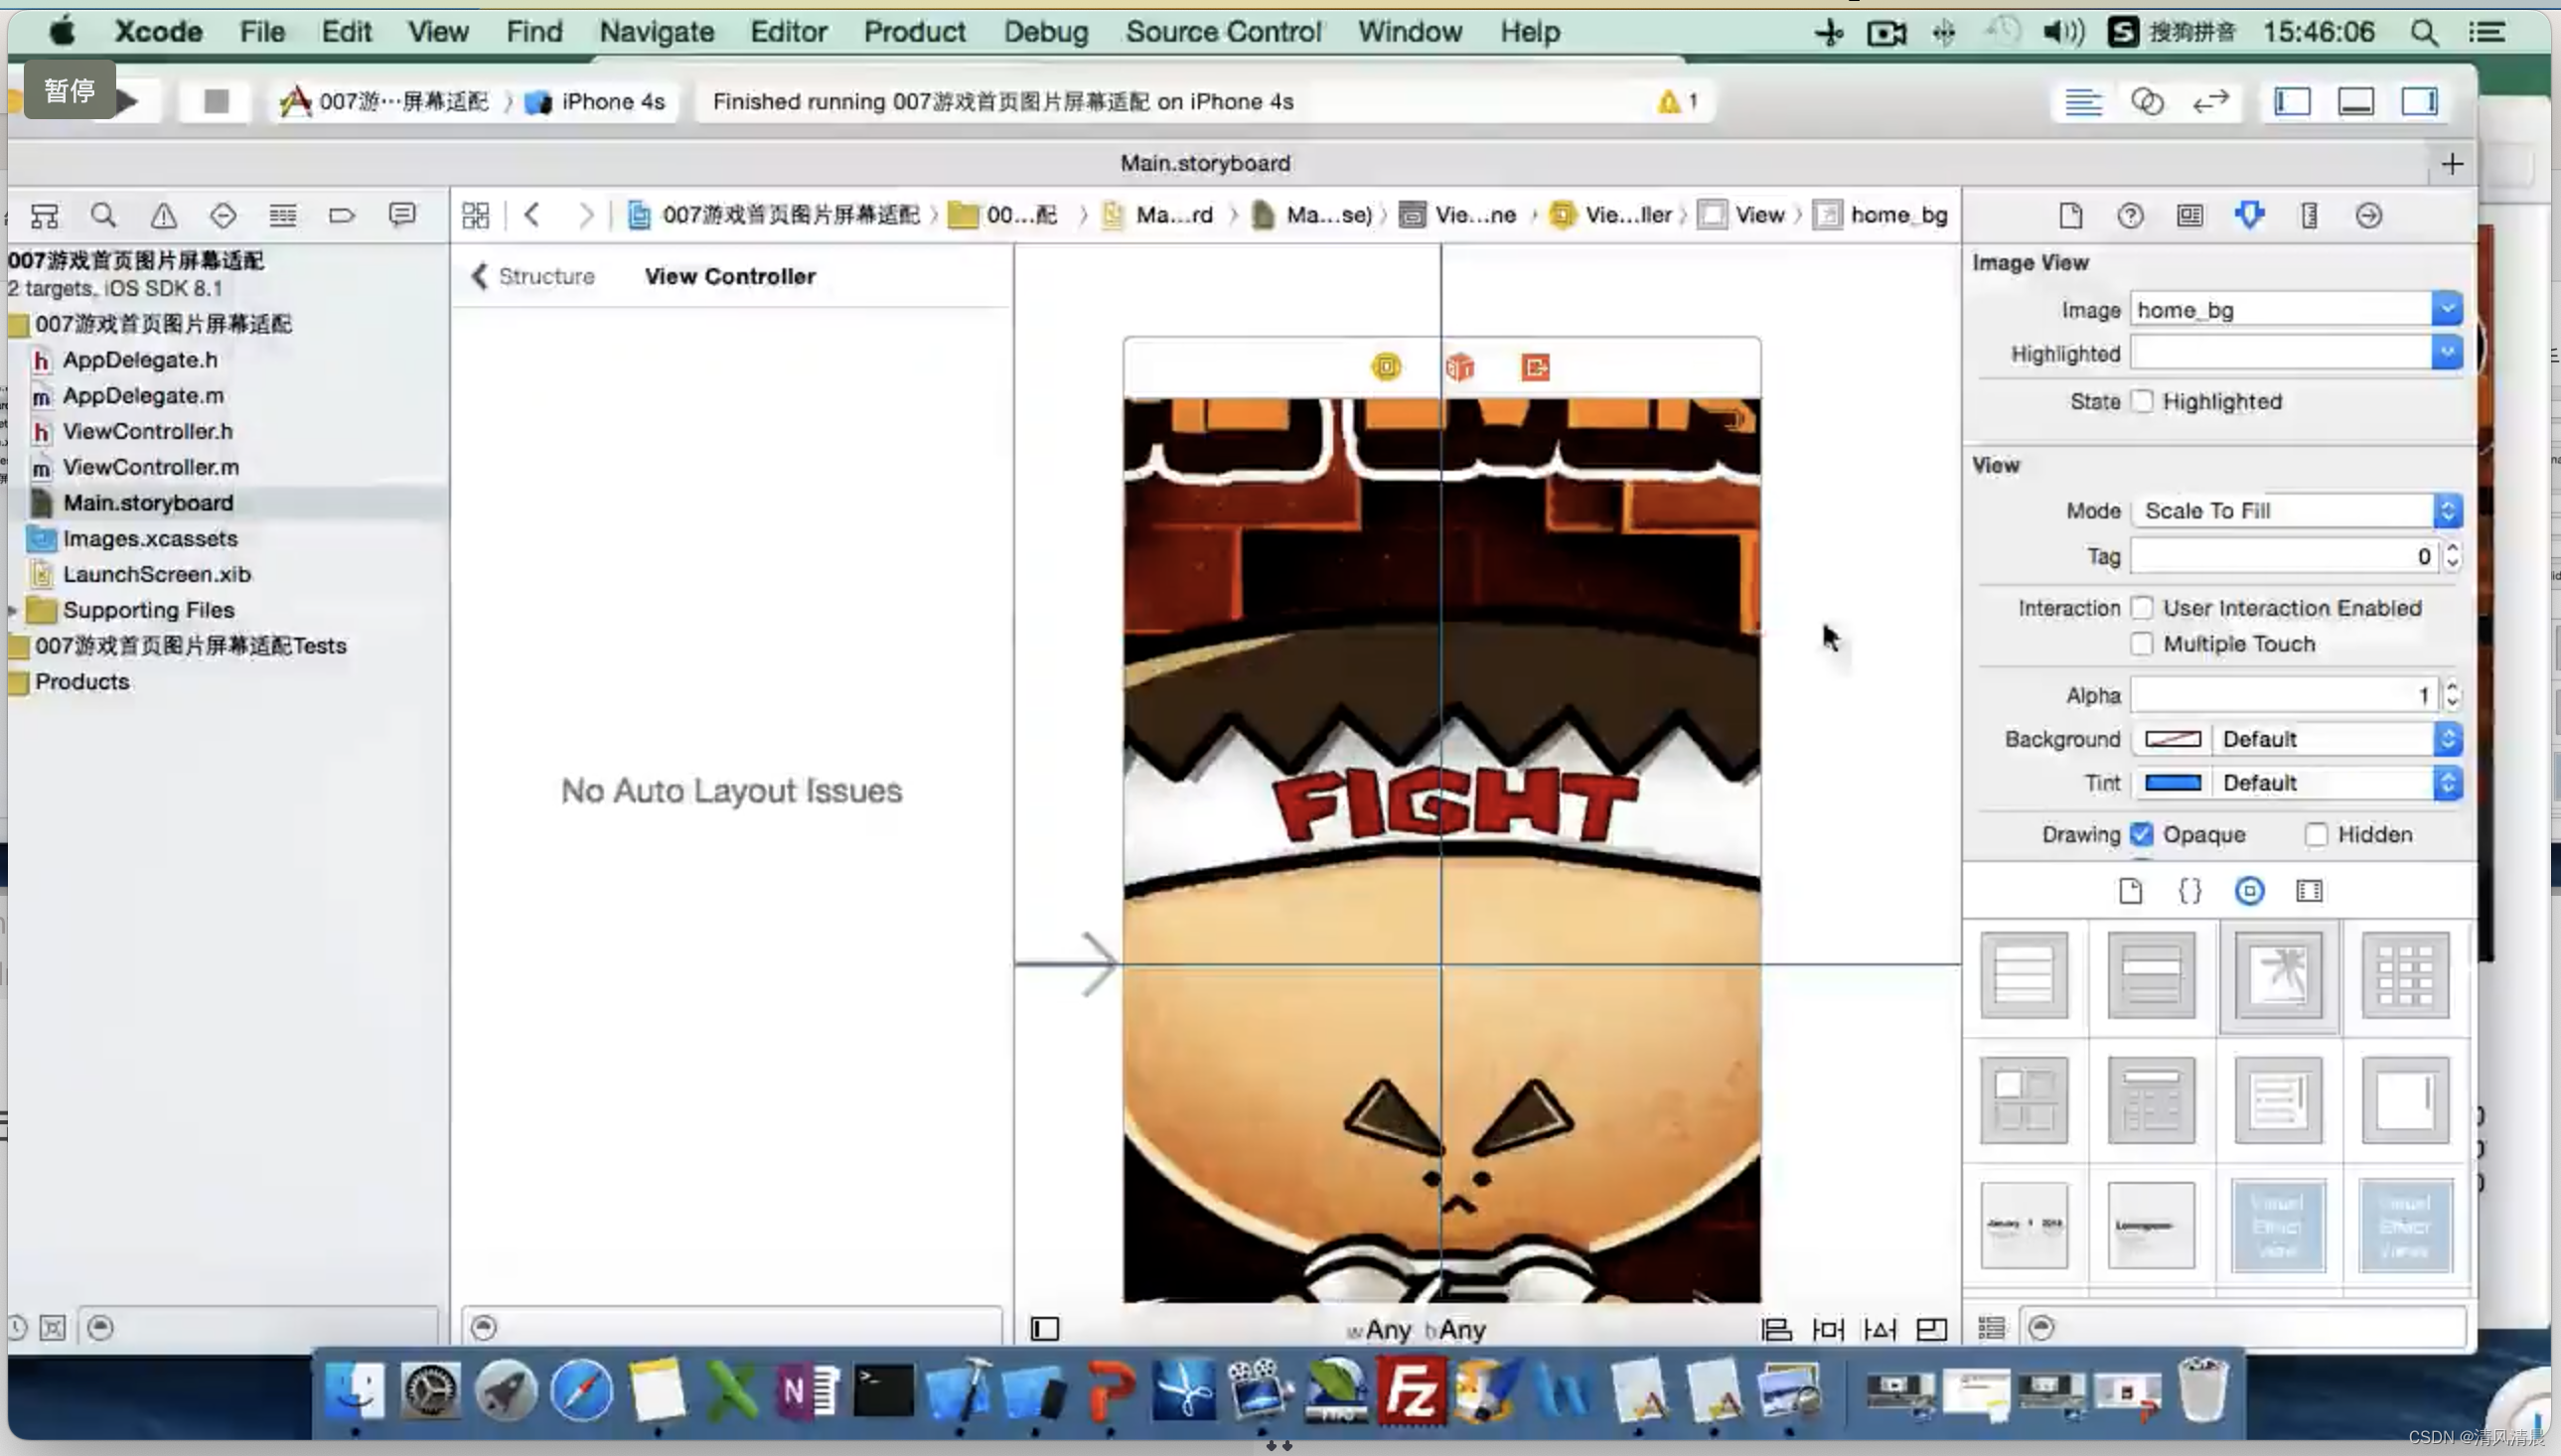Open the Source Control menu
The image size is (2561, 1456).
(1223, 32)
